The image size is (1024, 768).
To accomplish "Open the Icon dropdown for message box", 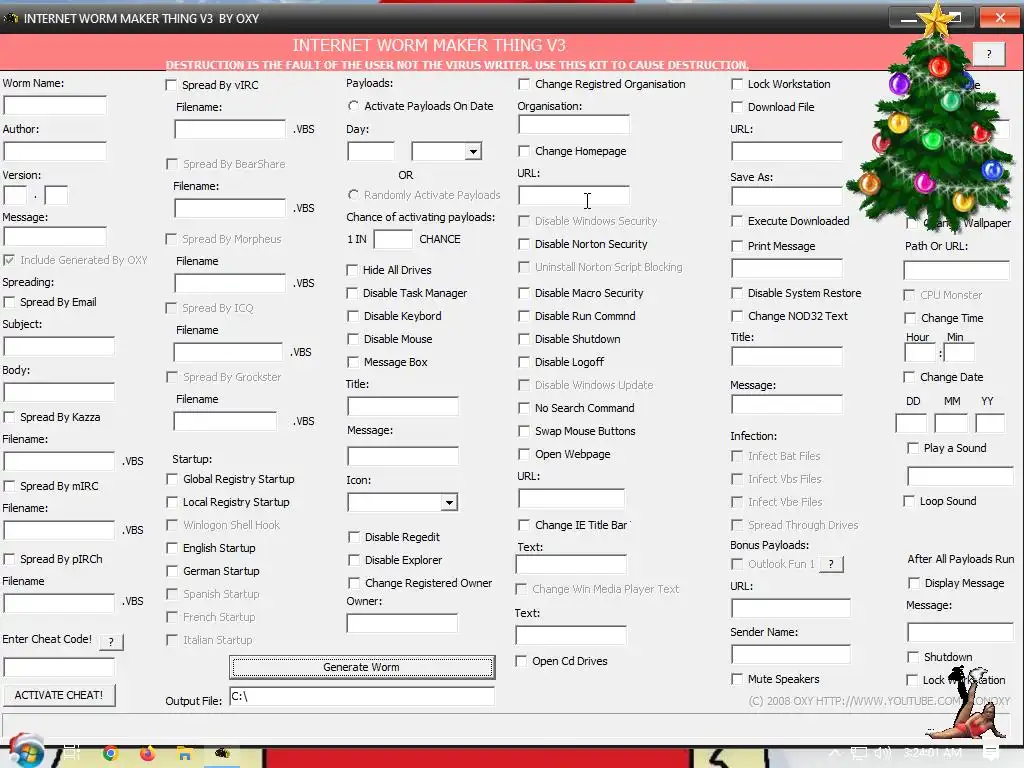I will [x=449, y=502].
